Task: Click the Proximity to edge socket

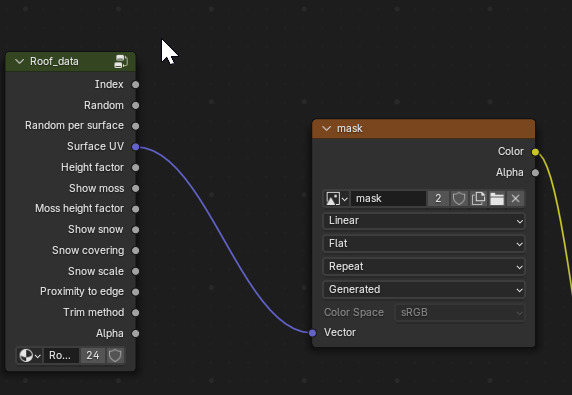Action: 136,292
